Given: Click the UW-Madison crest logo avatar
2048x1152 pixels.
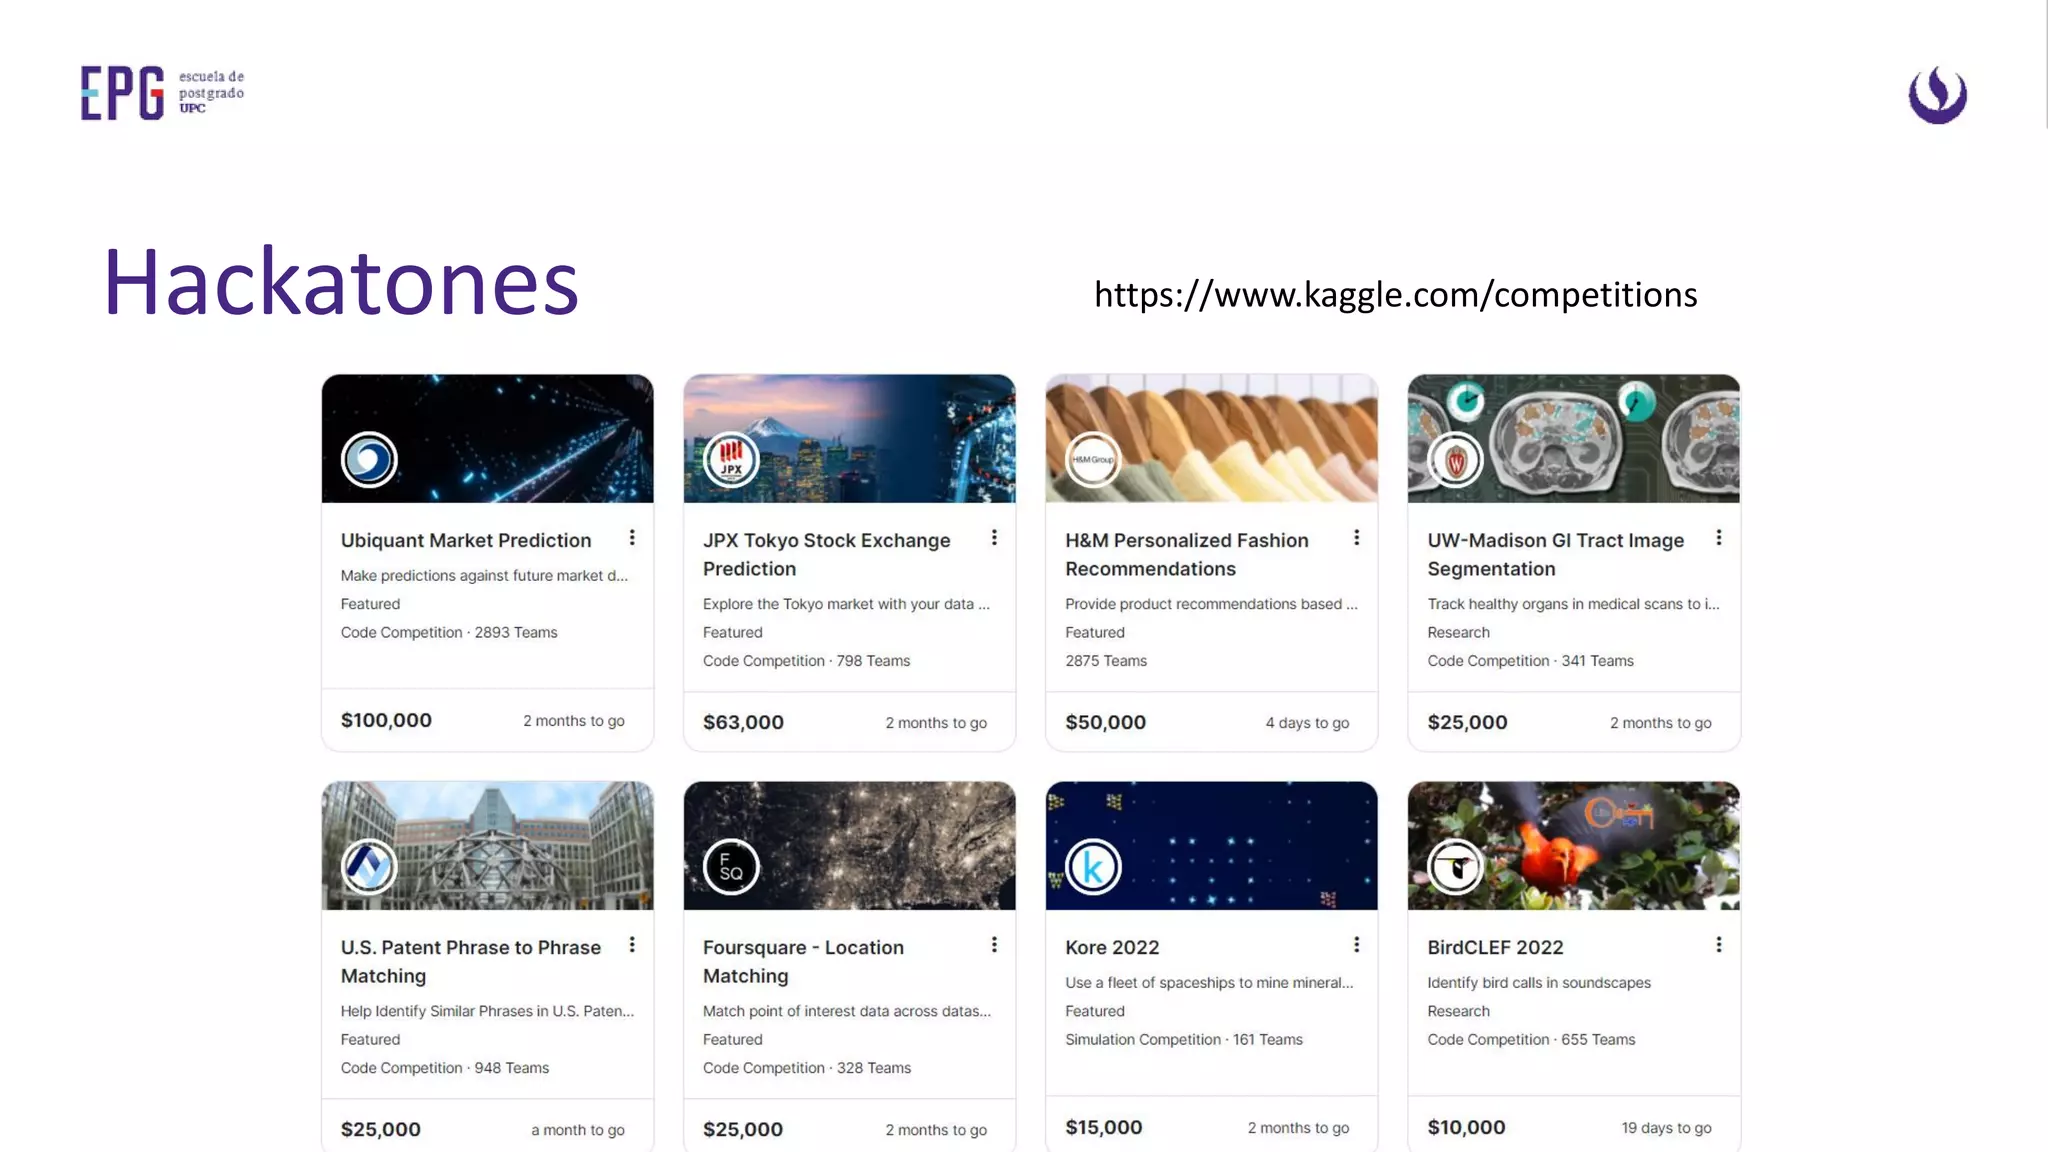Looking at the screenshot, I should click(1456, 460).
